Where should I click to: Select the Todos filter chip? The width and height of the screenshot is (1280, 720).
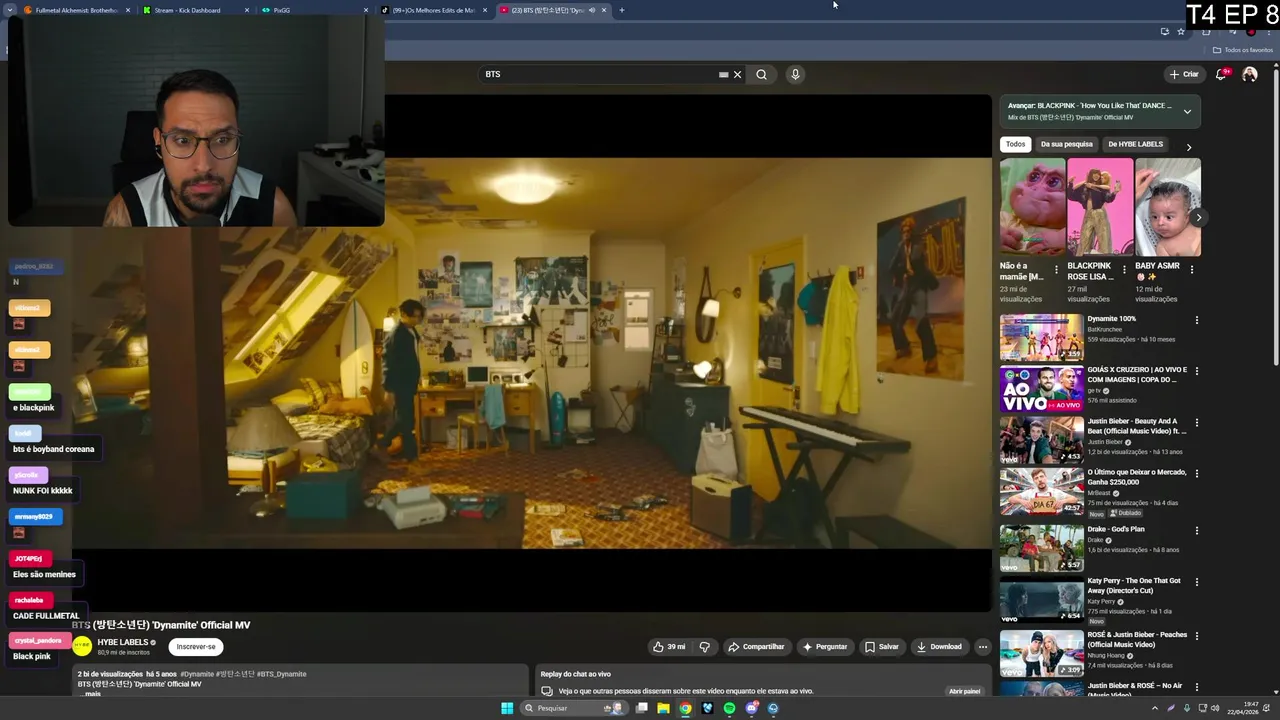tap(1015, 144)
